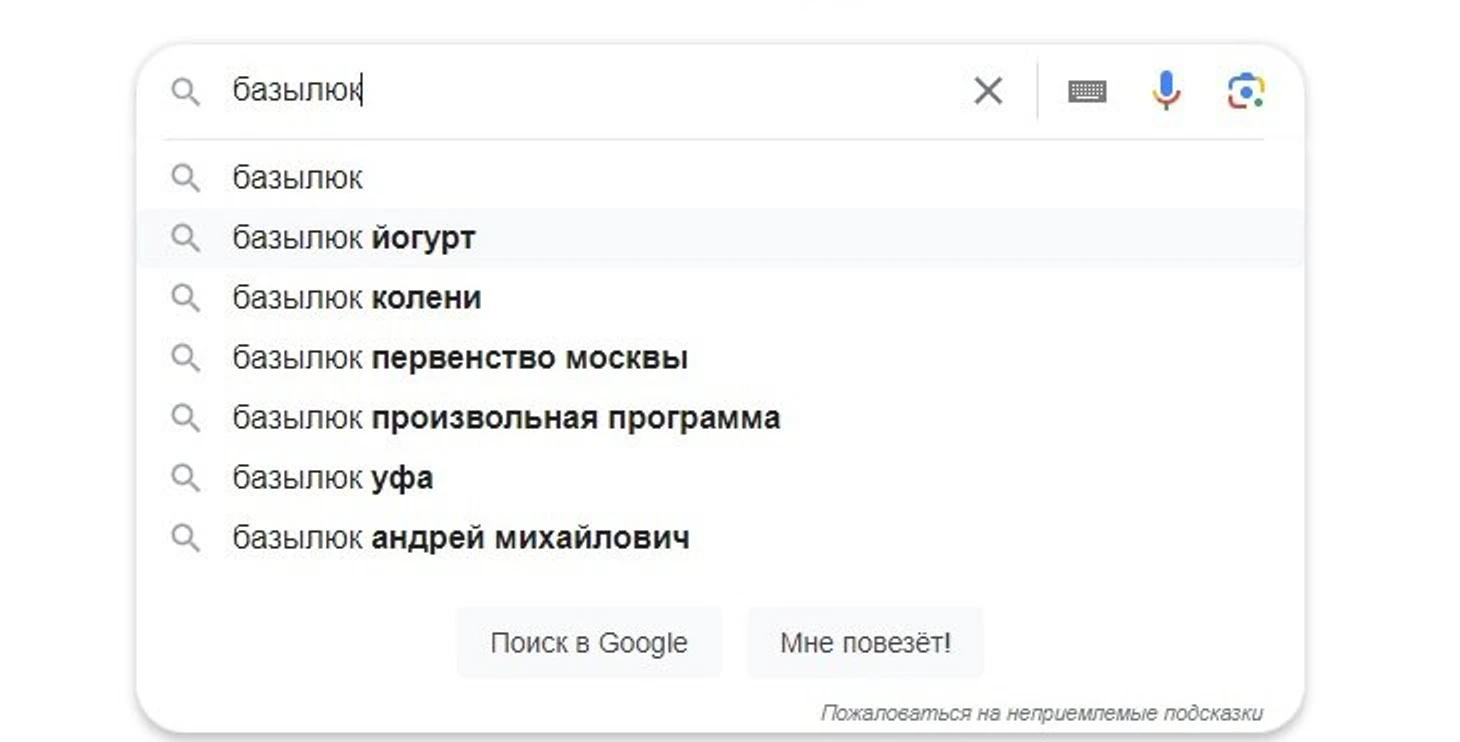The image size is (1460, 742).
Task: Focus the search text field
Action: point(600,91)
